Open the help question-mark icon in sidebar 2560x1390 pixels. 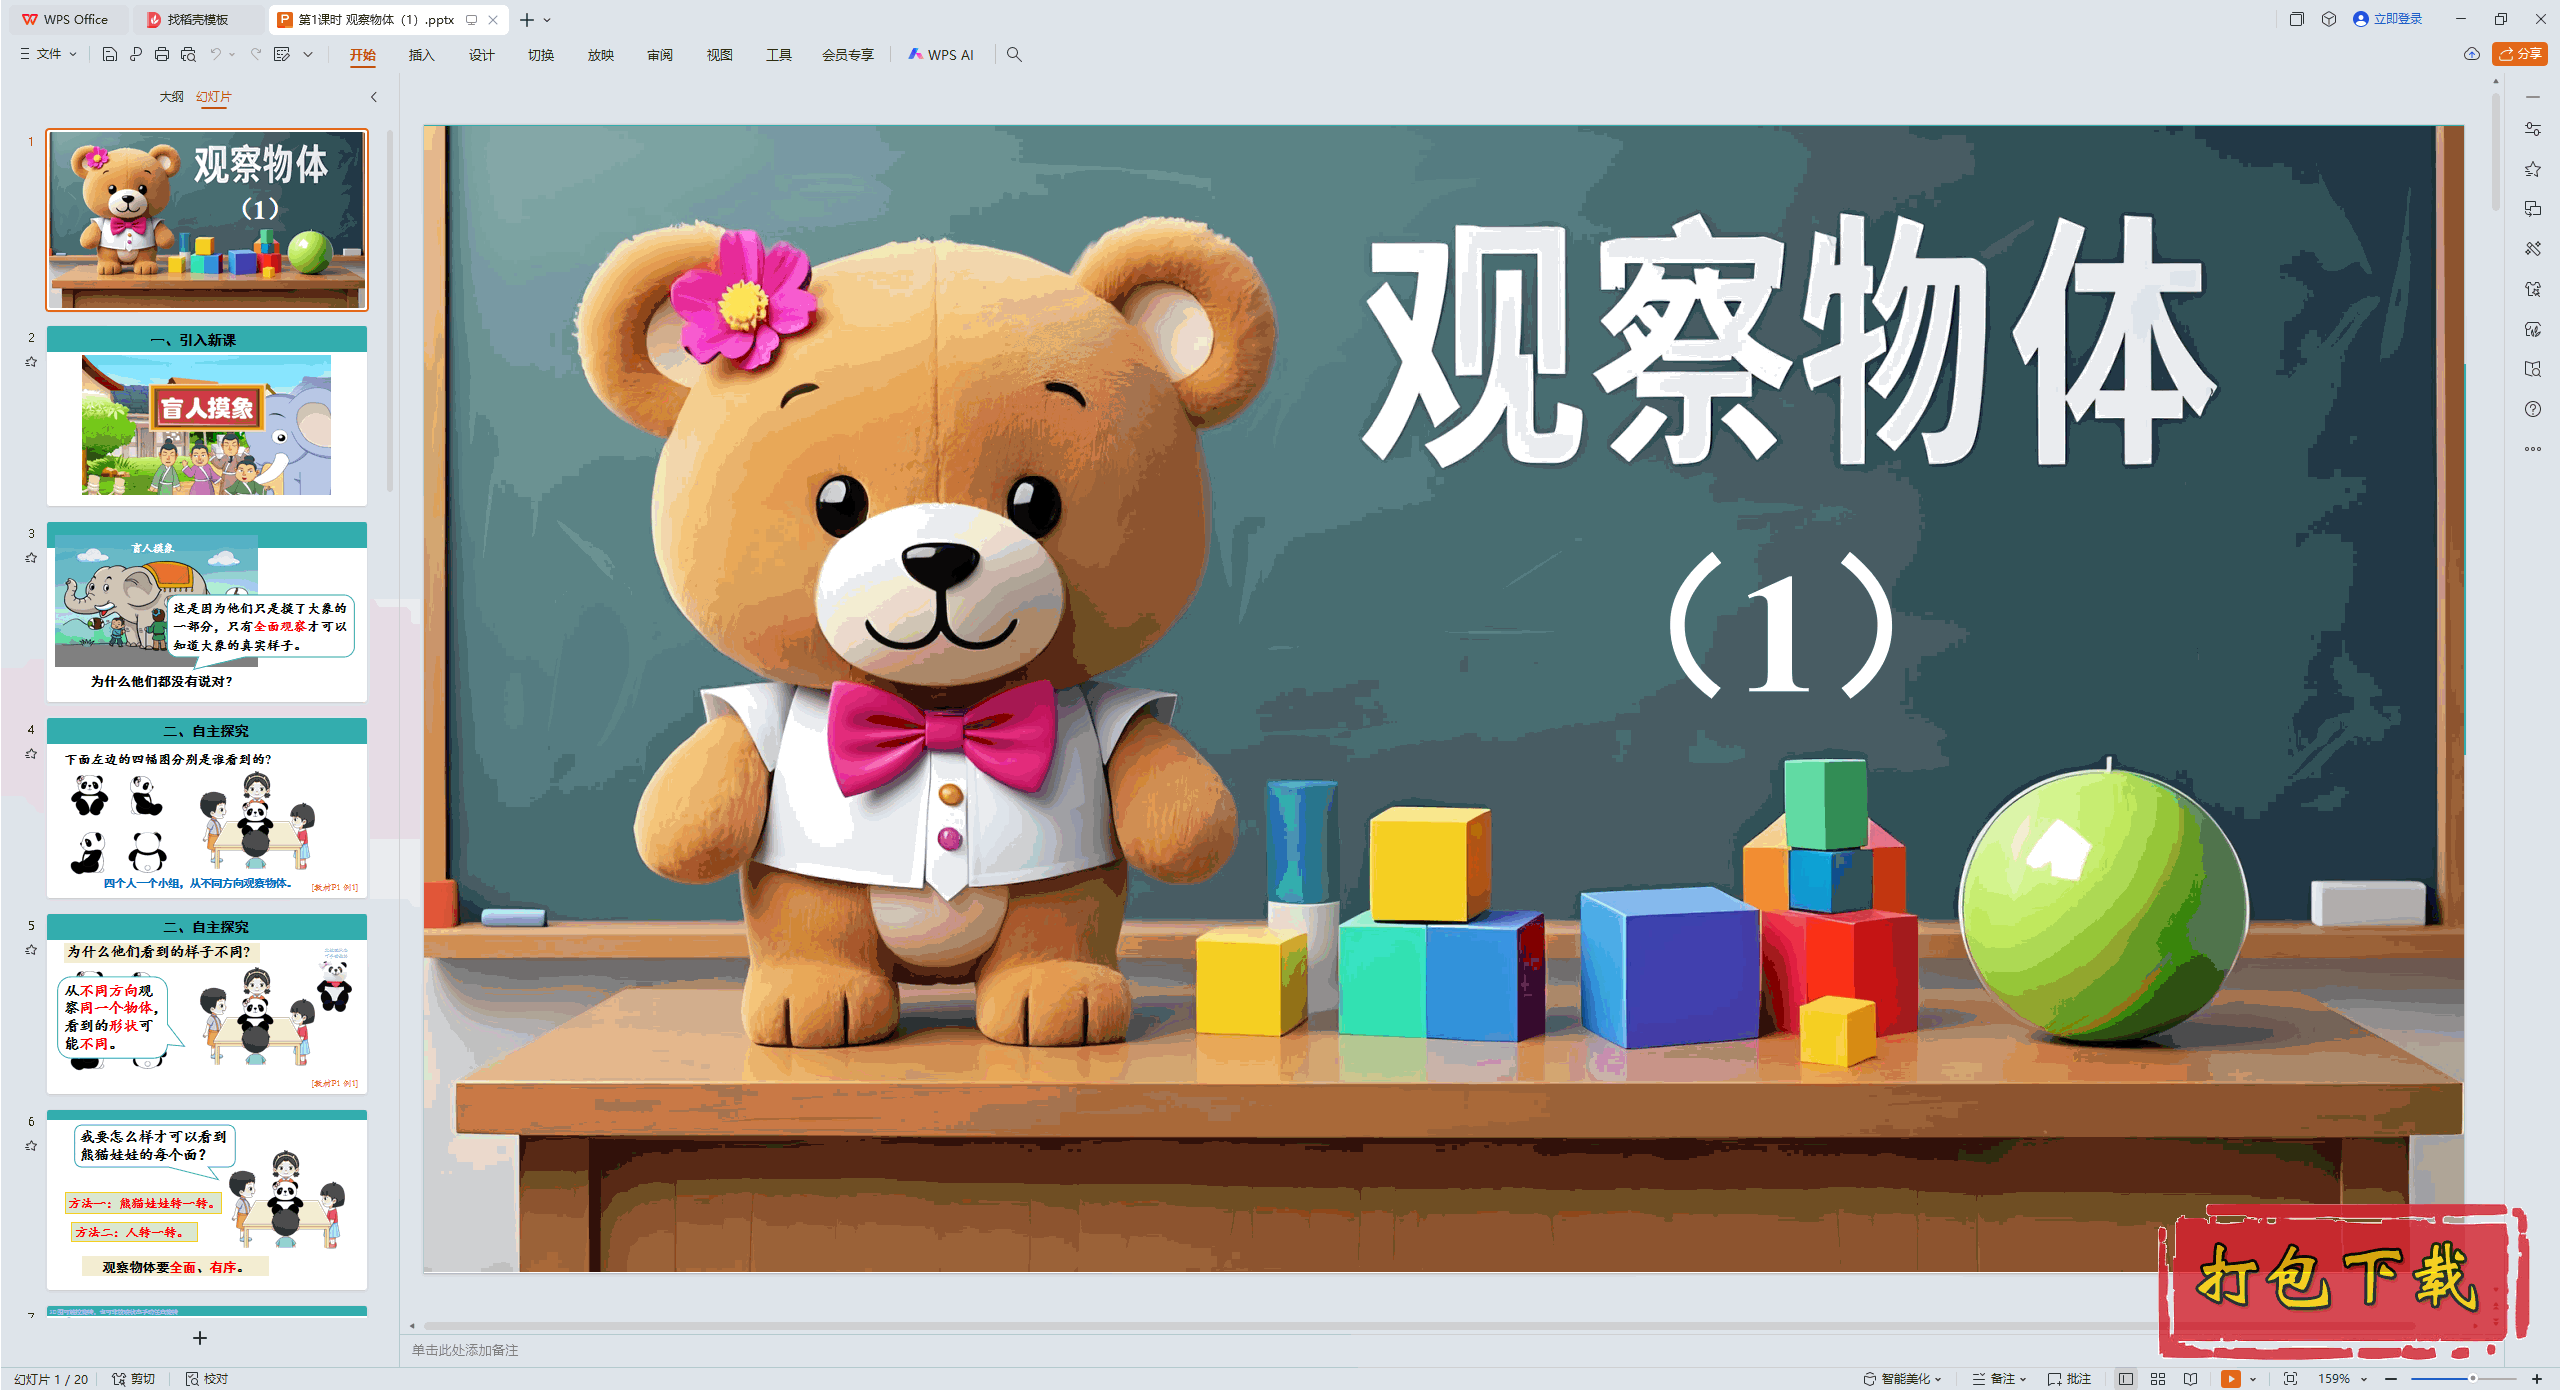click(2532, 409)
